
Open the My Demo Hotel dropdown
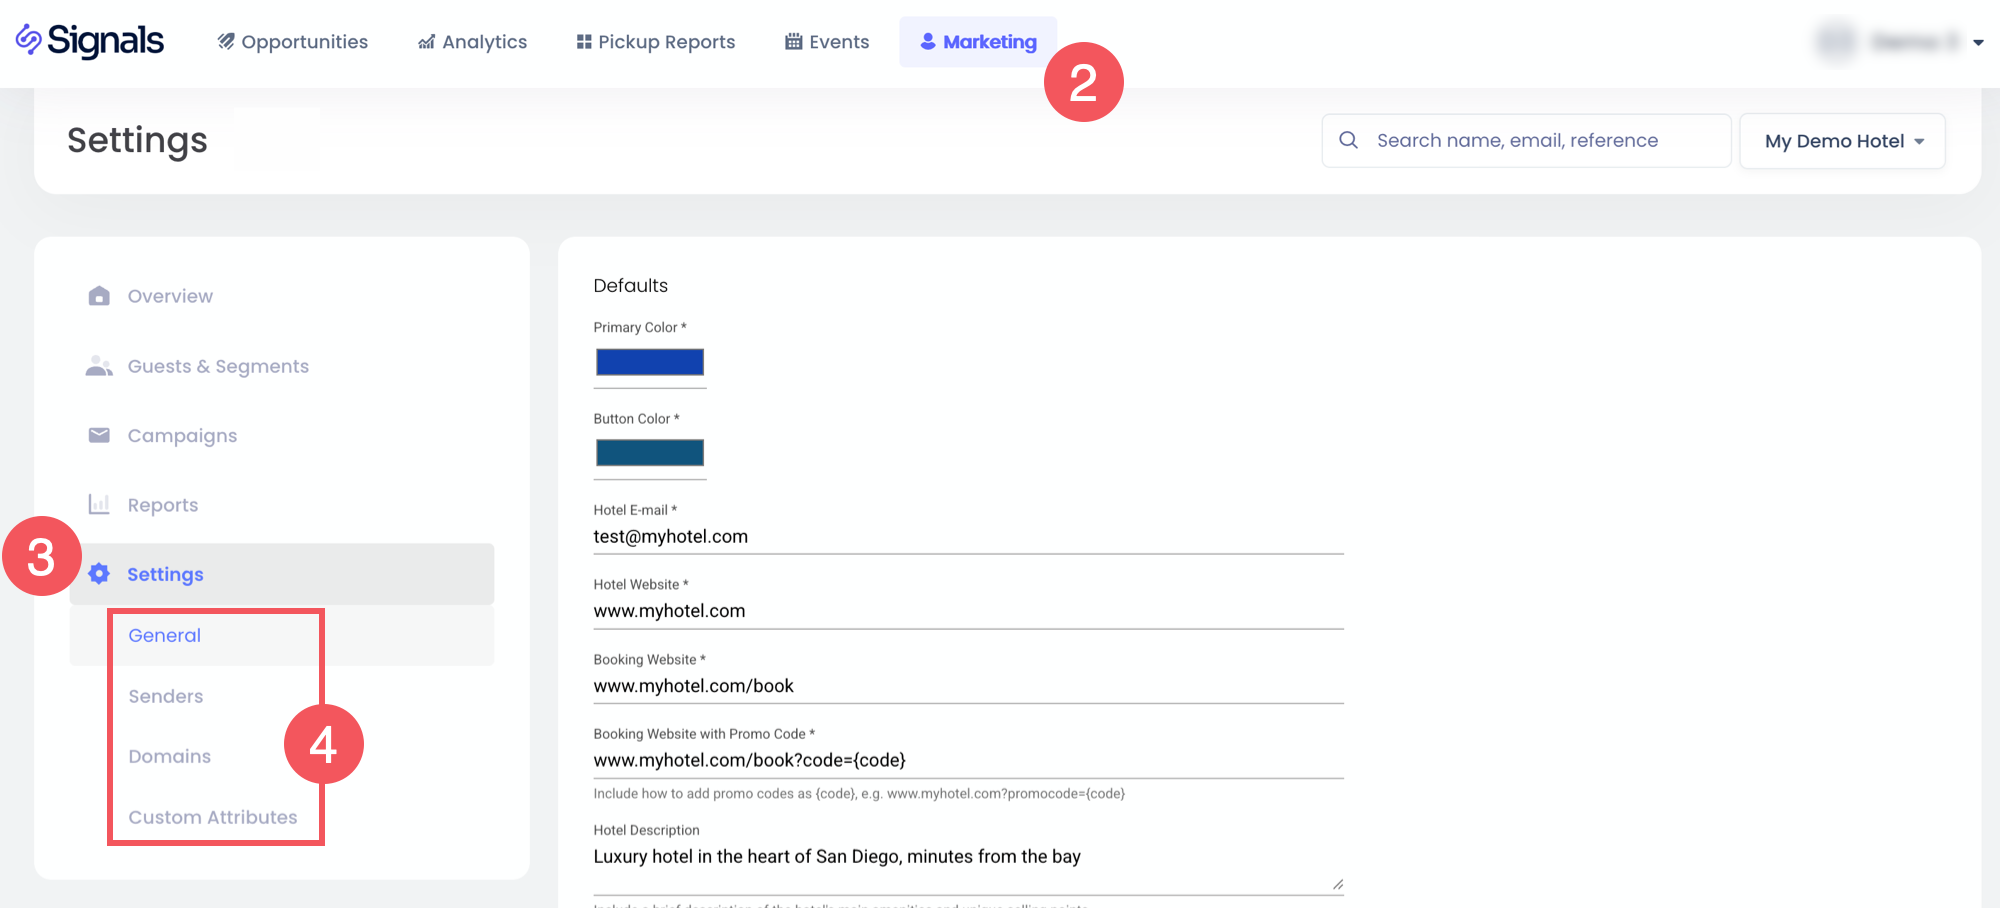click(x=1842, y=141)
